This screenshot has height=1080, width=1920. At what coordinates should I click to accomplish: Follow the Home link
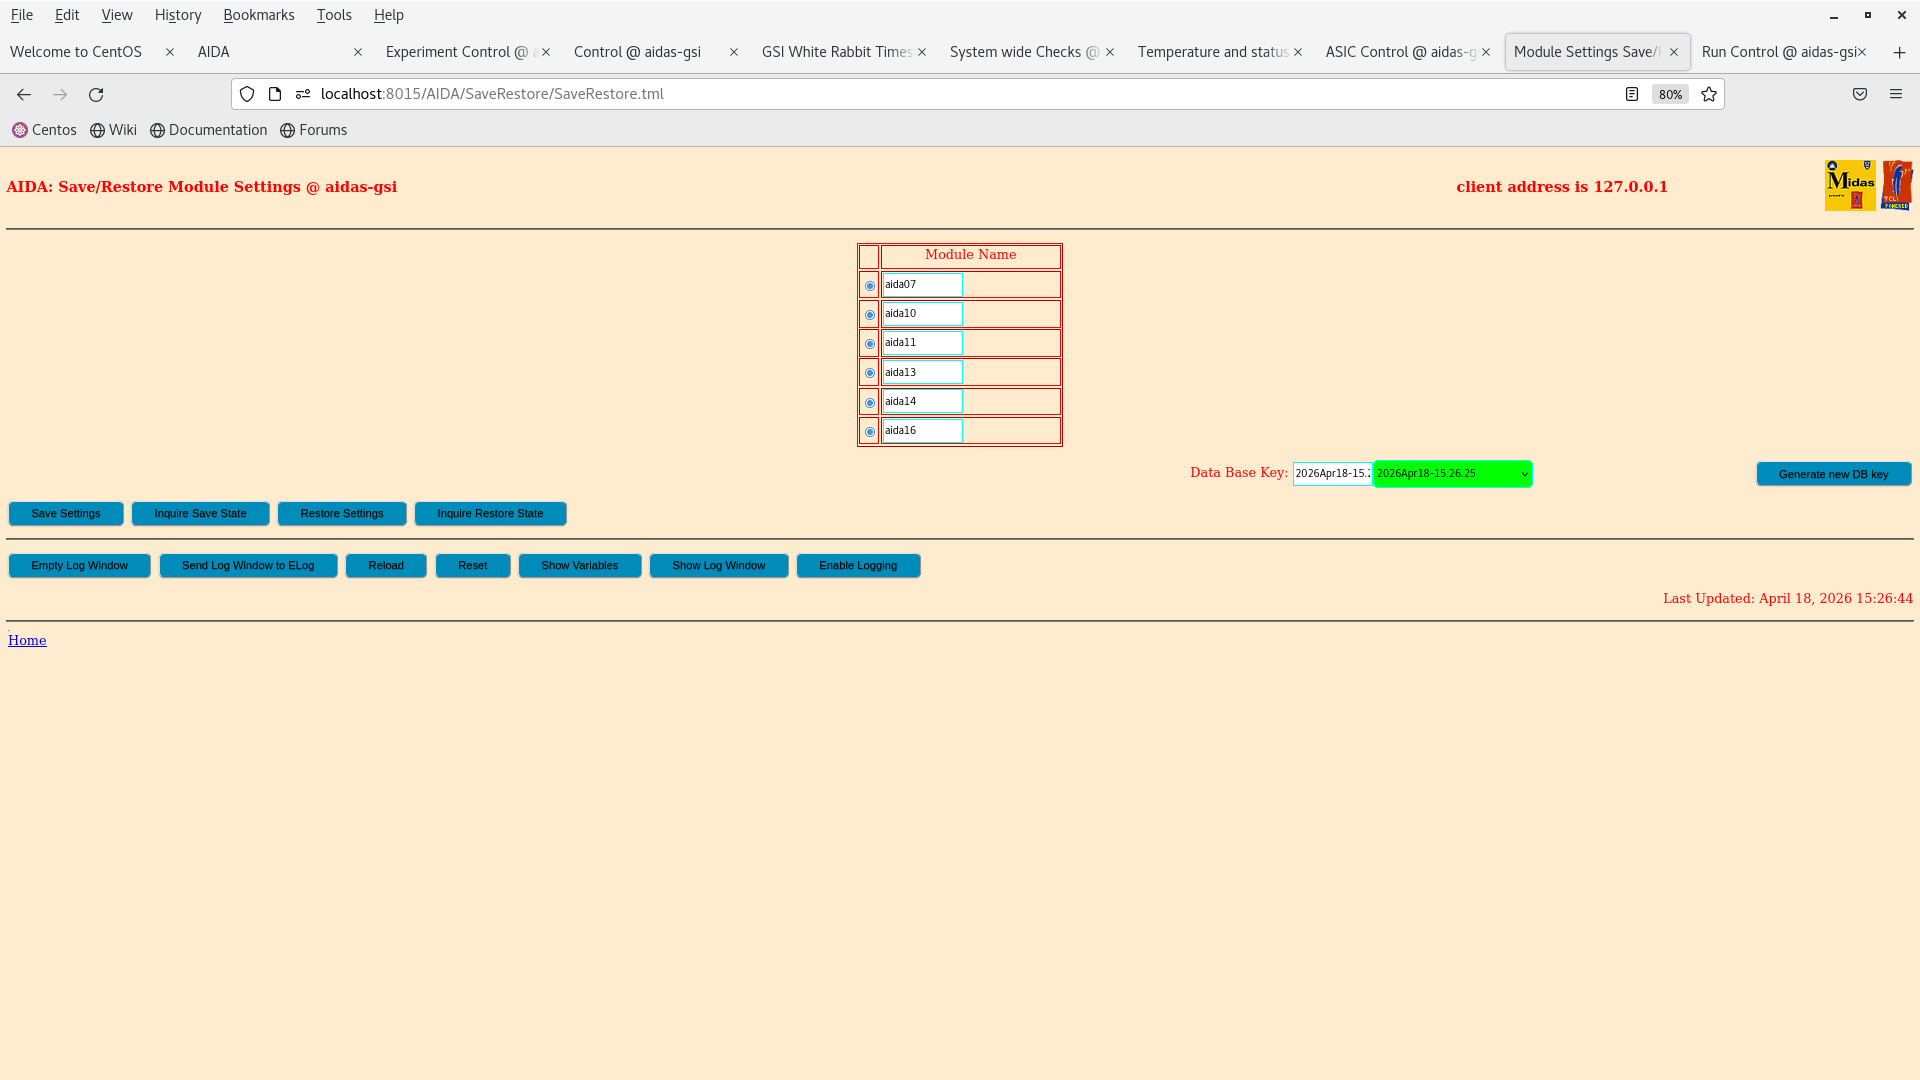(x=26, y=640)
